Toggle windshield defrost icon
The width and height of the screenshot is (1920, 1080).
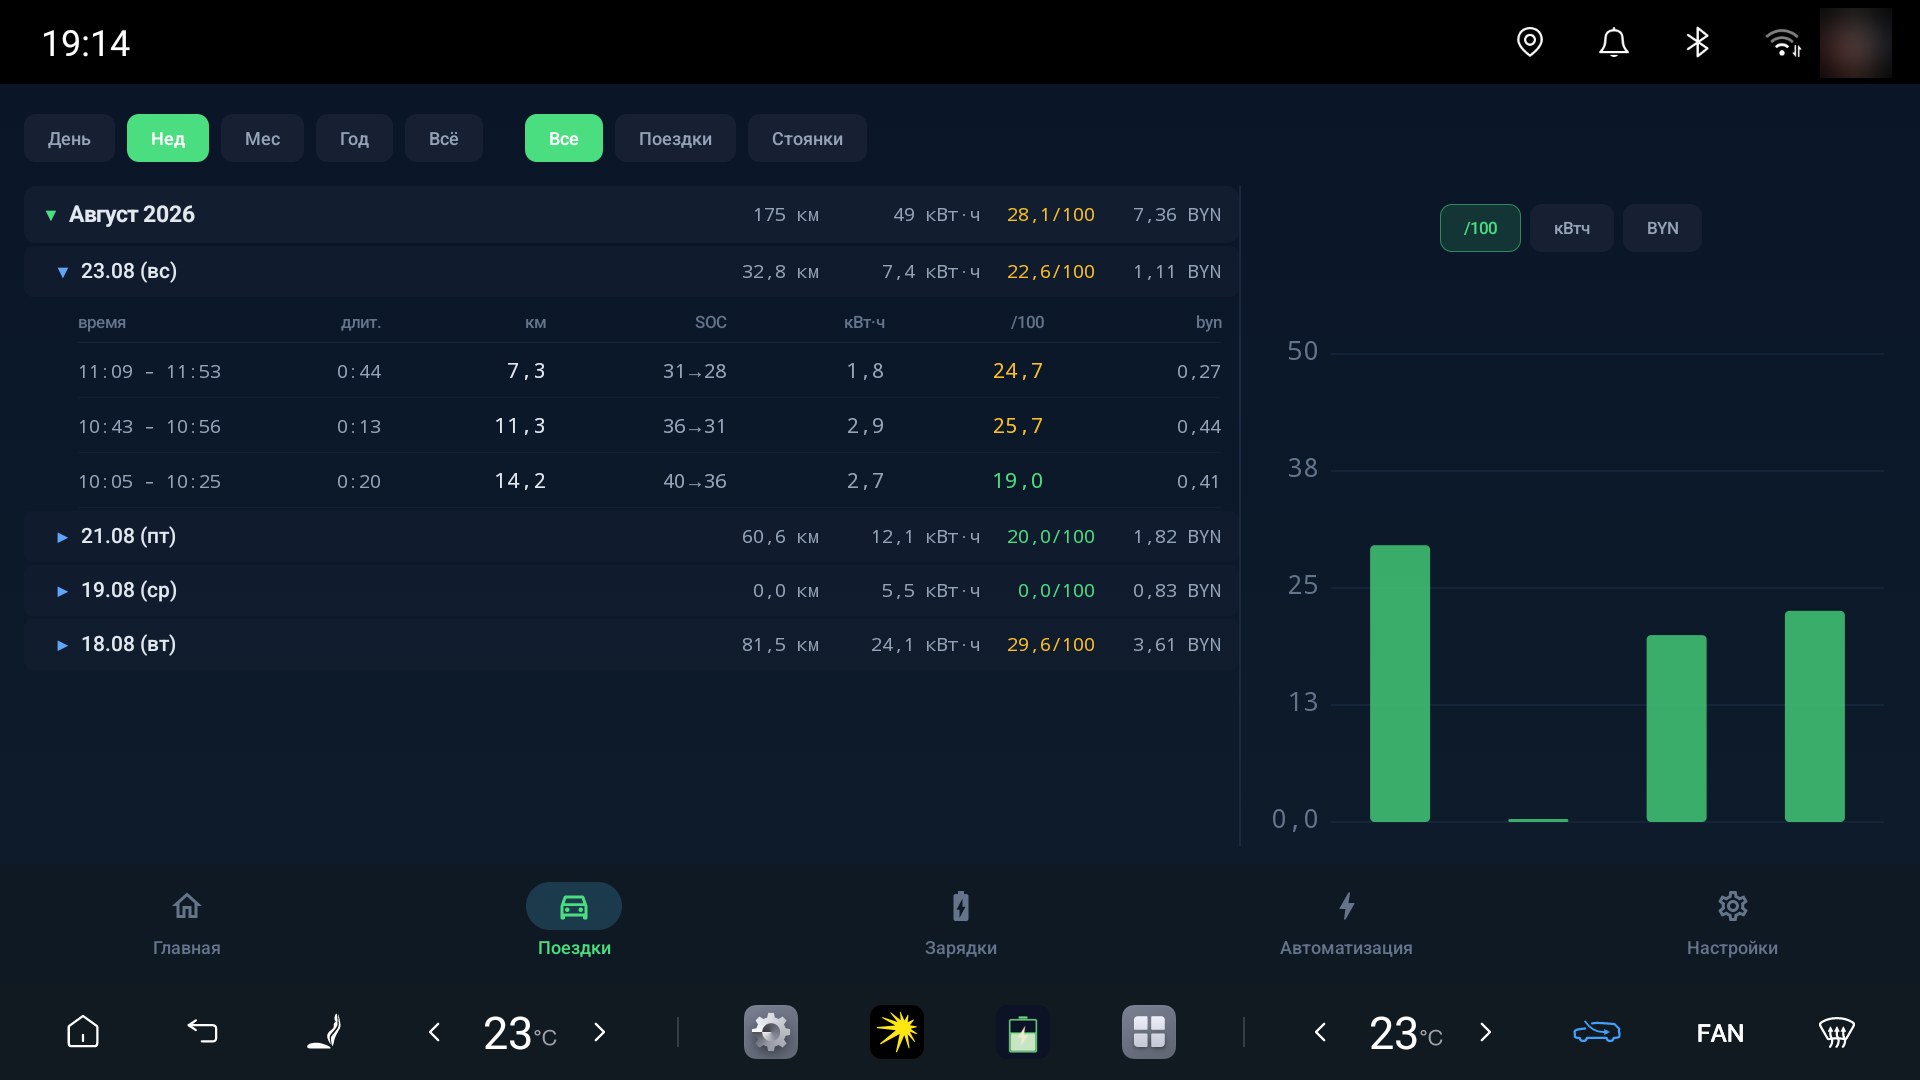[1836, 1032]
